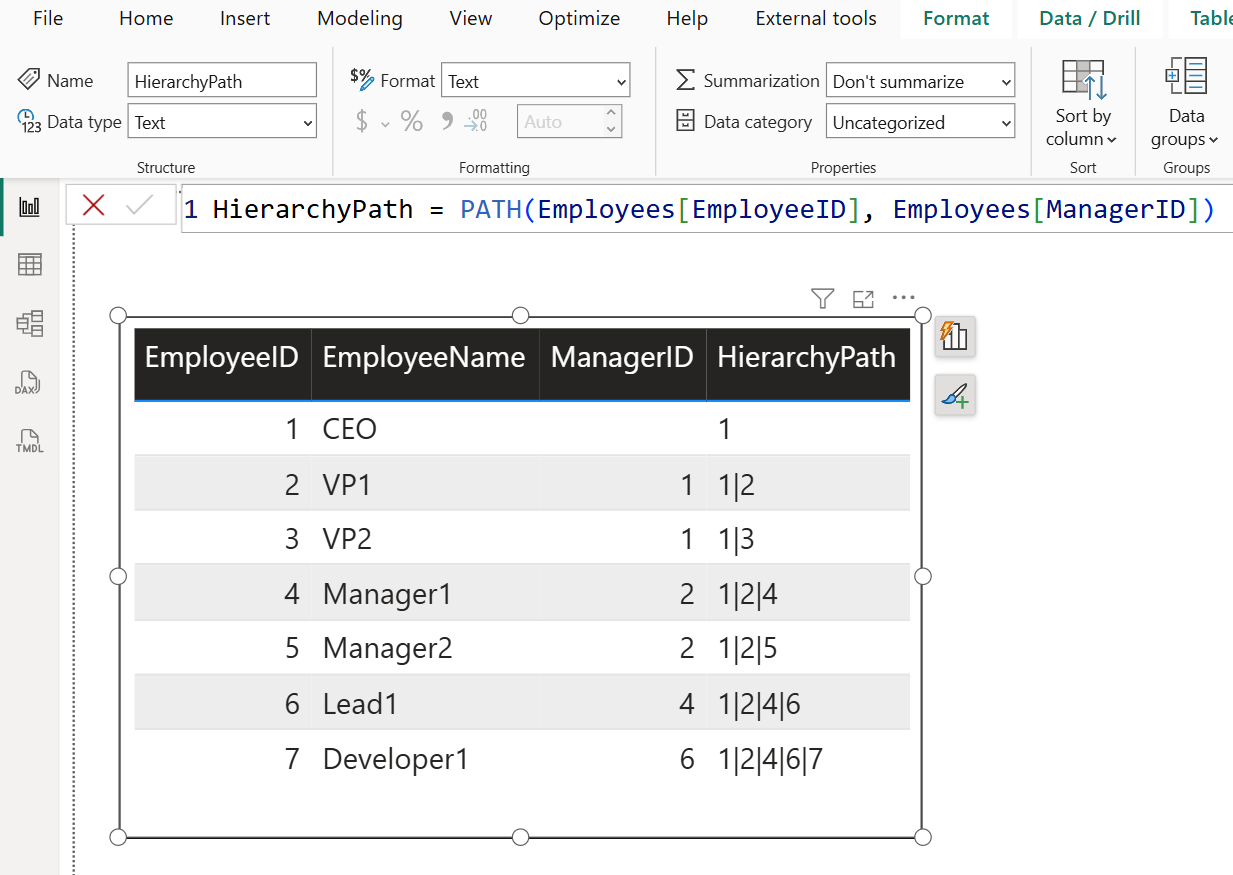
Task: Open filters on the table visual
Action: tap(821, 298)
